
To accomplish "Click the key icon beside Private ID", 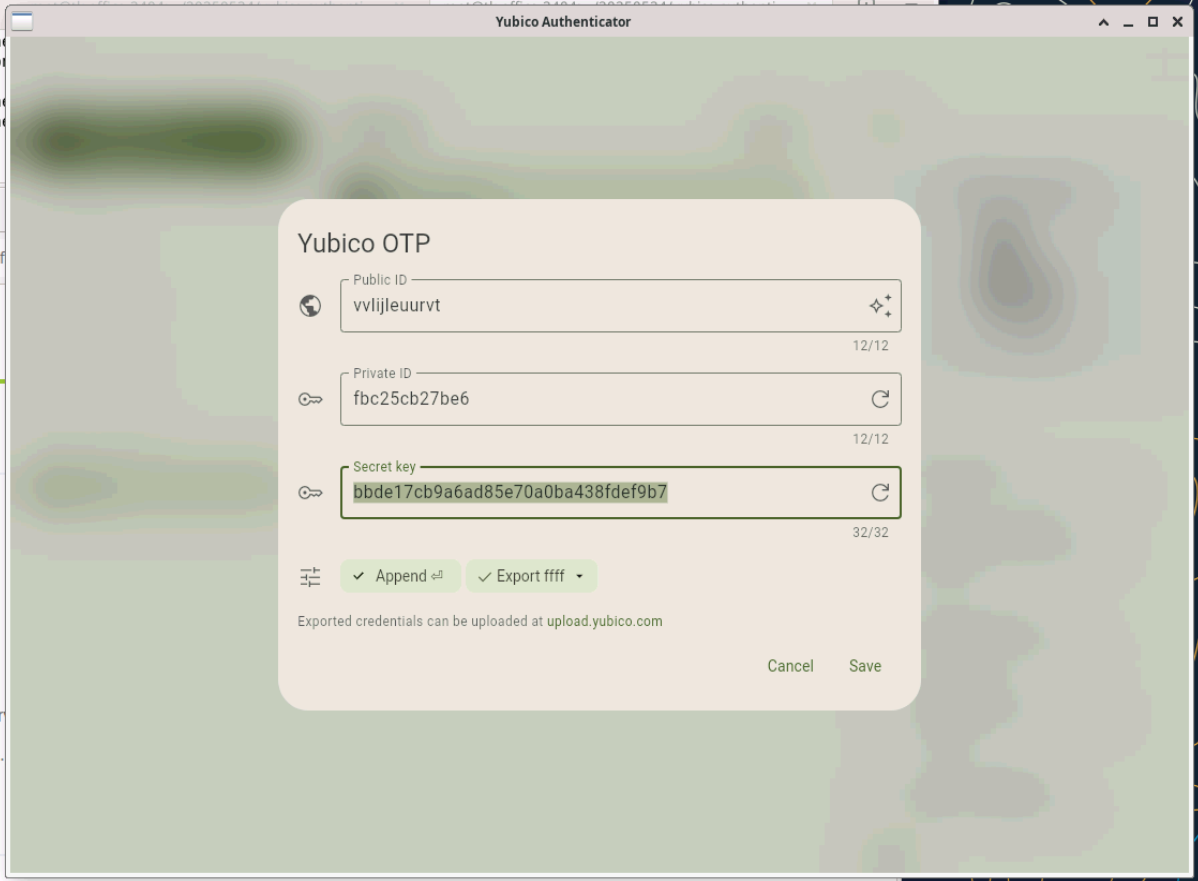I will point(310,400).
